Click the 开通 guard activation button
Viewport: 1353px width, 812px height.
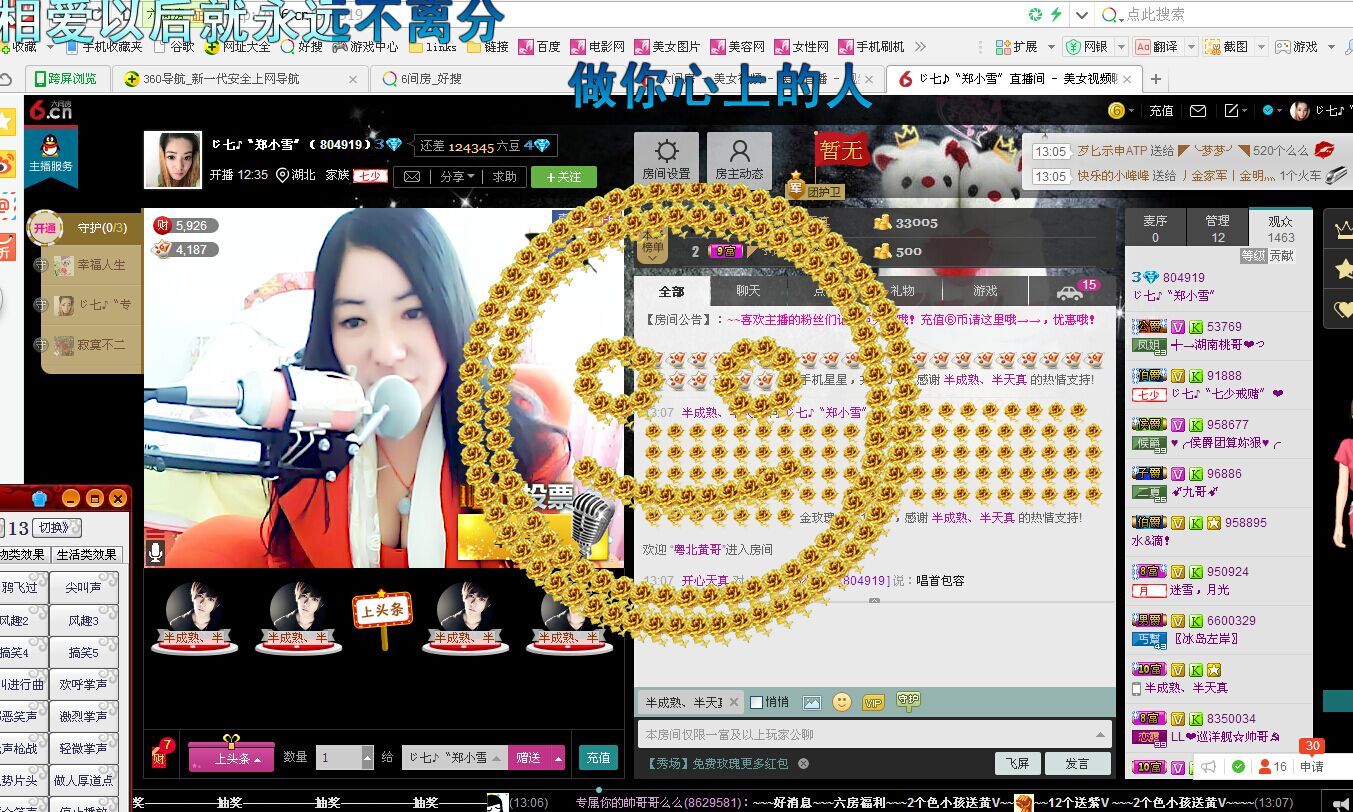44,228
